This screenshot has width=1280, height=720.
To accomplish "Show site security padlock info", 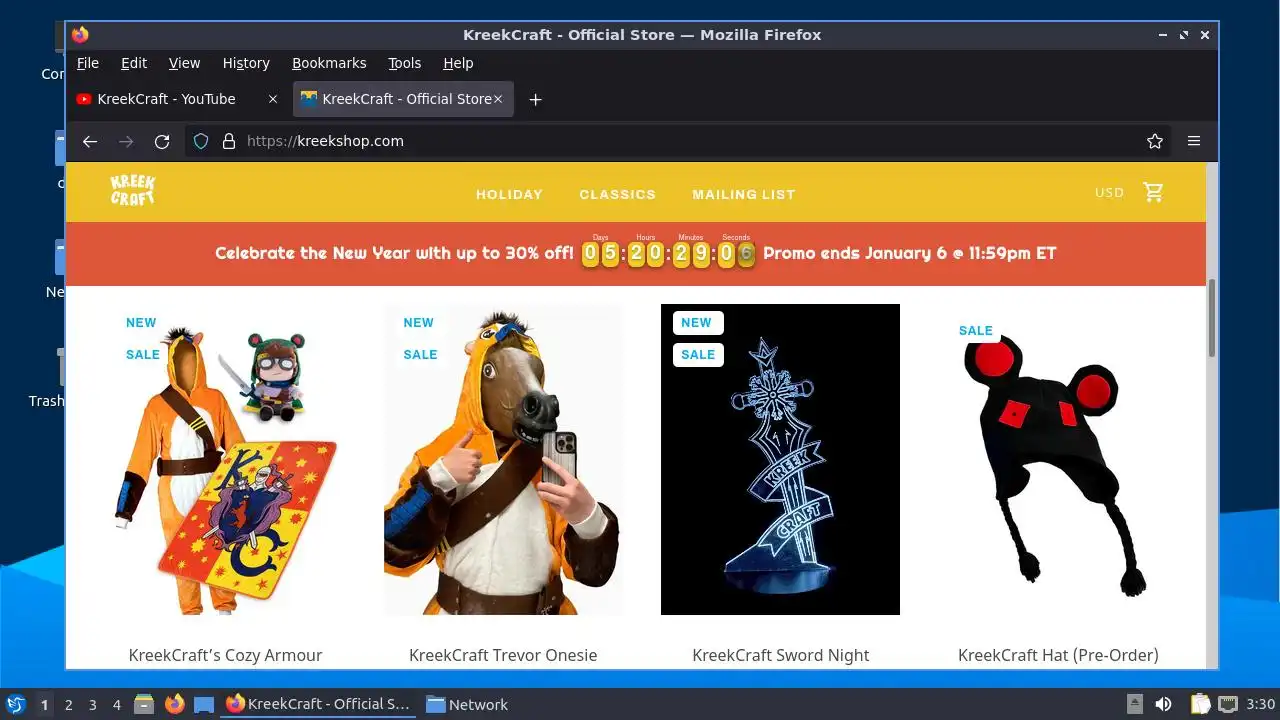I will pyautogui.click(x=228, y=141).
